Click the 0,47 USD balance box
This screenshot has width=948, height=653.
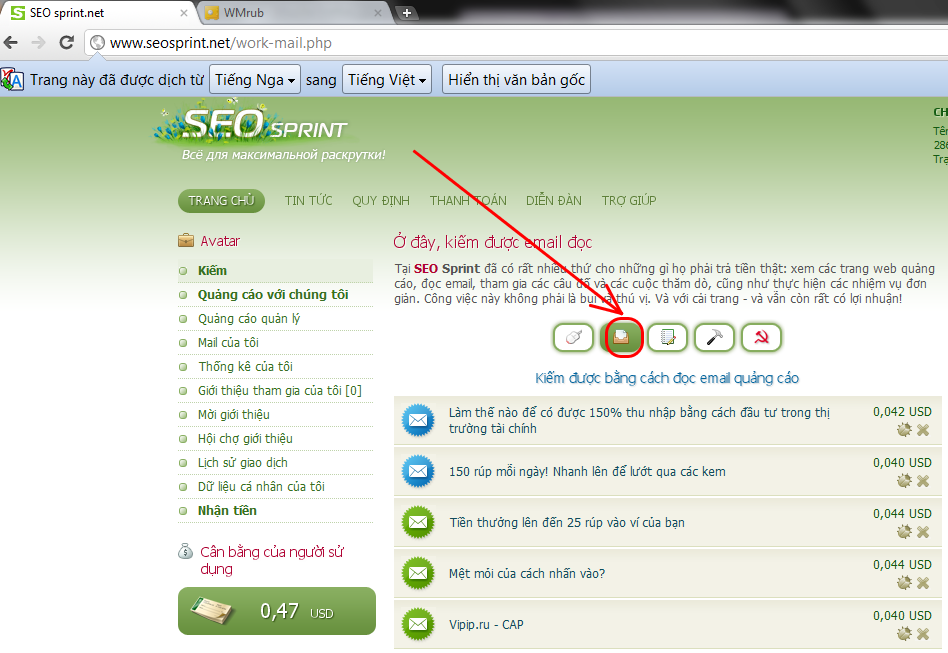point(277,611)
